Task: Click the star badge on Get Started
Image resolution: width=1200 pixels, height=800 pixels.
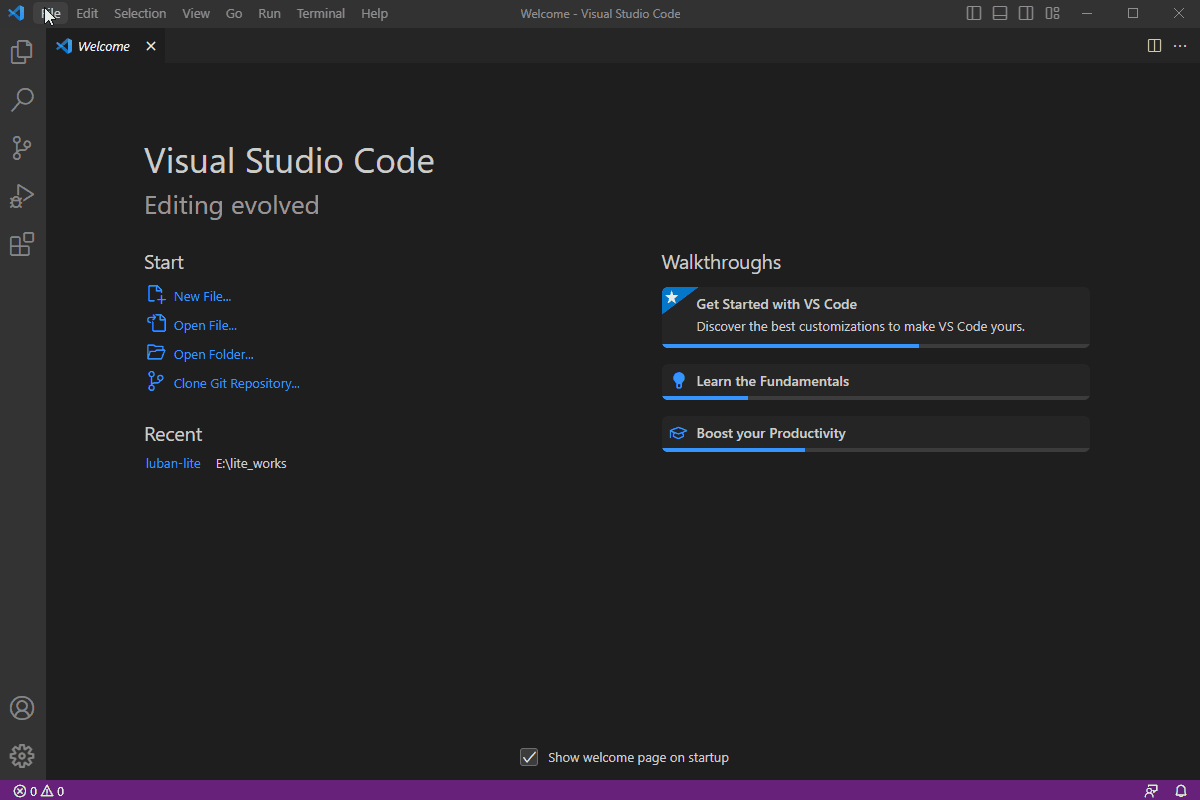Action: 672,298
